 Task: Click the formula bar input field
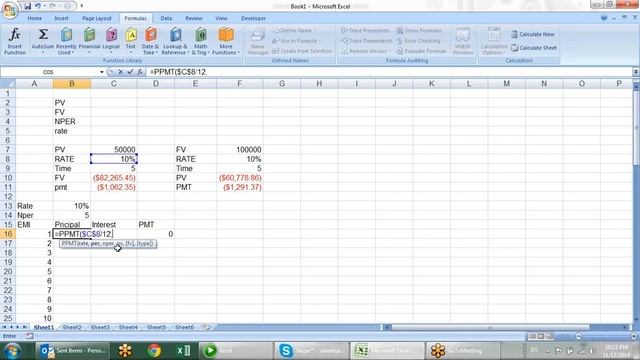pos(389,72)
